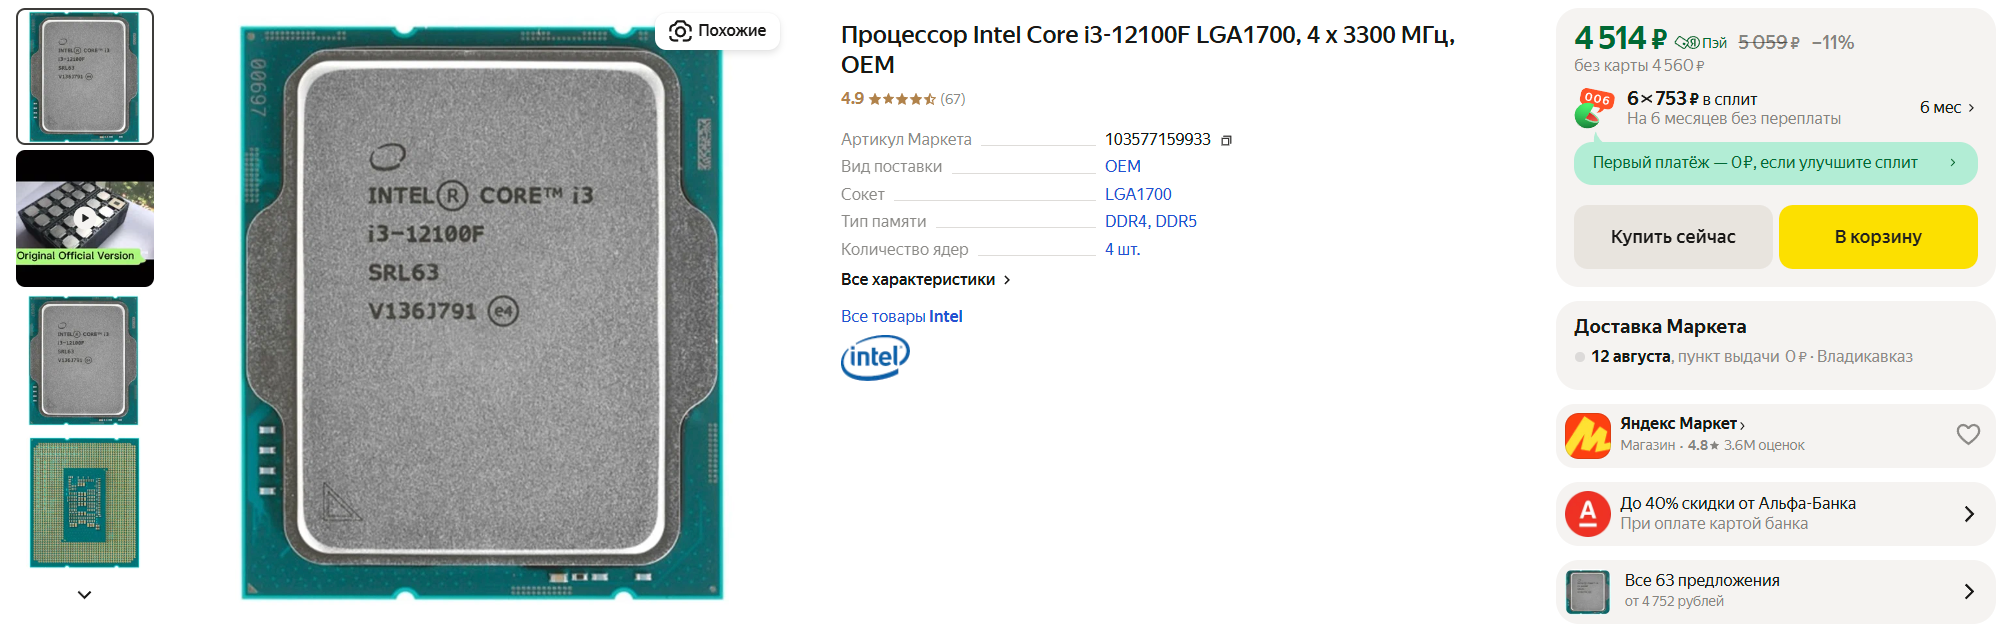Expand the 6 мес split term selector

click(1946, 108)
